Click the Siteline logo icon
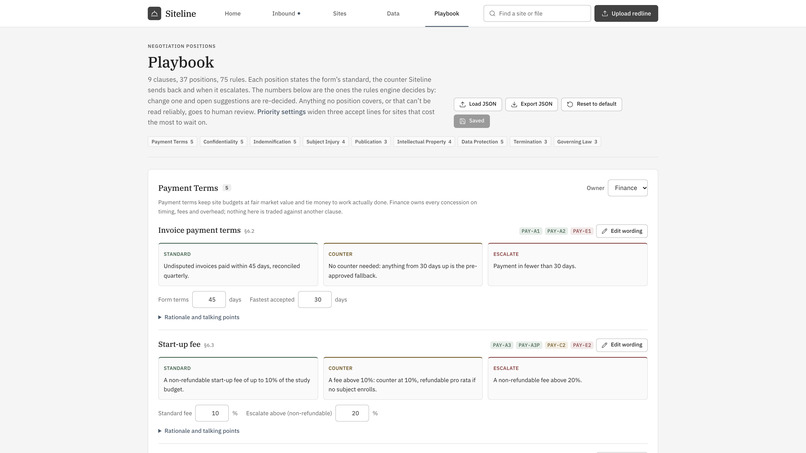806x453 pixels. click(x=154, y=13)
